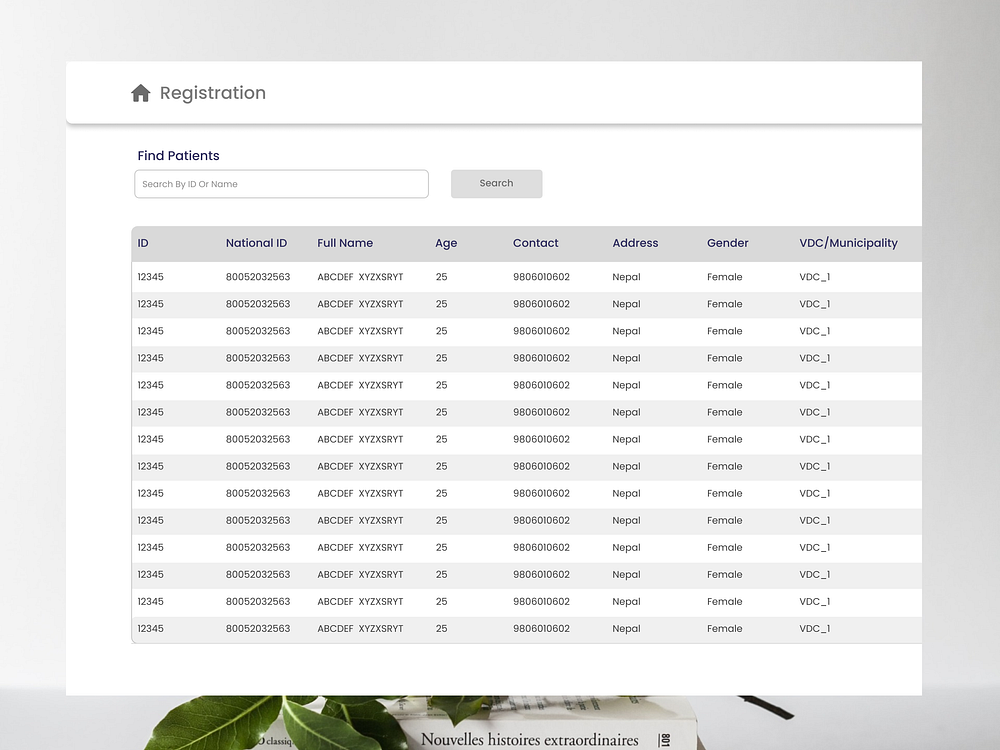Select the contact number 9806010602 in row one
Viewport: 1000px width, 750px height.
coord(542,277)
